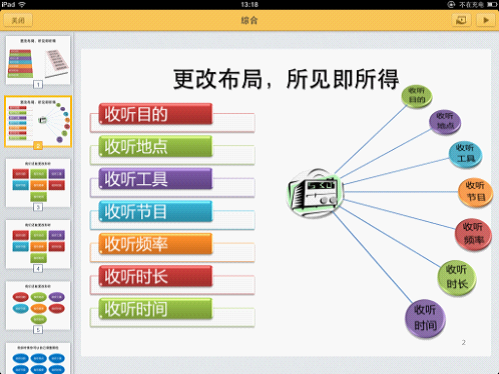Image resolution: width=499 pixels, height=374 pixels.
Task: Click the orange 收听节目 circle
Action: pos(475,193)
